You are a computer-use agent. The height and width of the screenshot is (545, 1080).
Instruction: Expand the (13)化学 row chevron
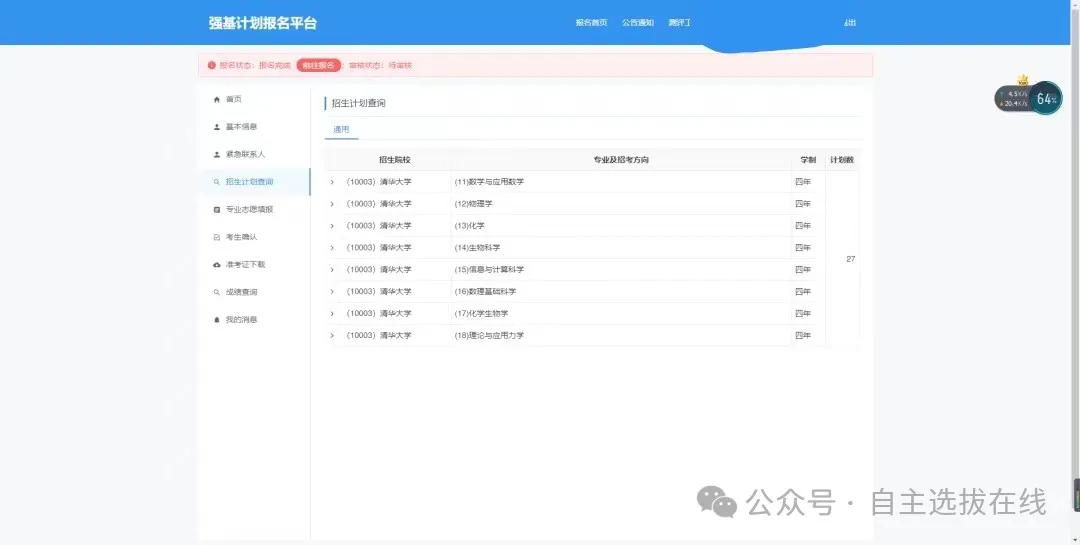click(x=332, y=226)
